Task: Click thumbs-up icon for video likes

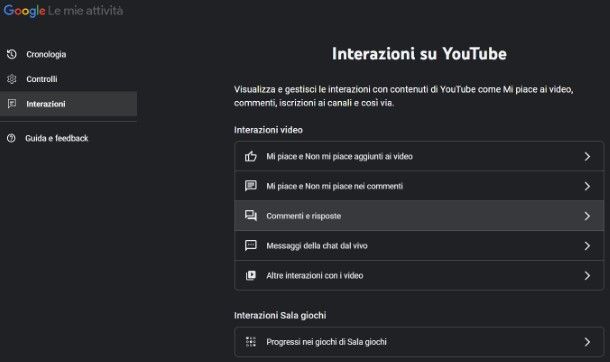Action: point(251,156)
